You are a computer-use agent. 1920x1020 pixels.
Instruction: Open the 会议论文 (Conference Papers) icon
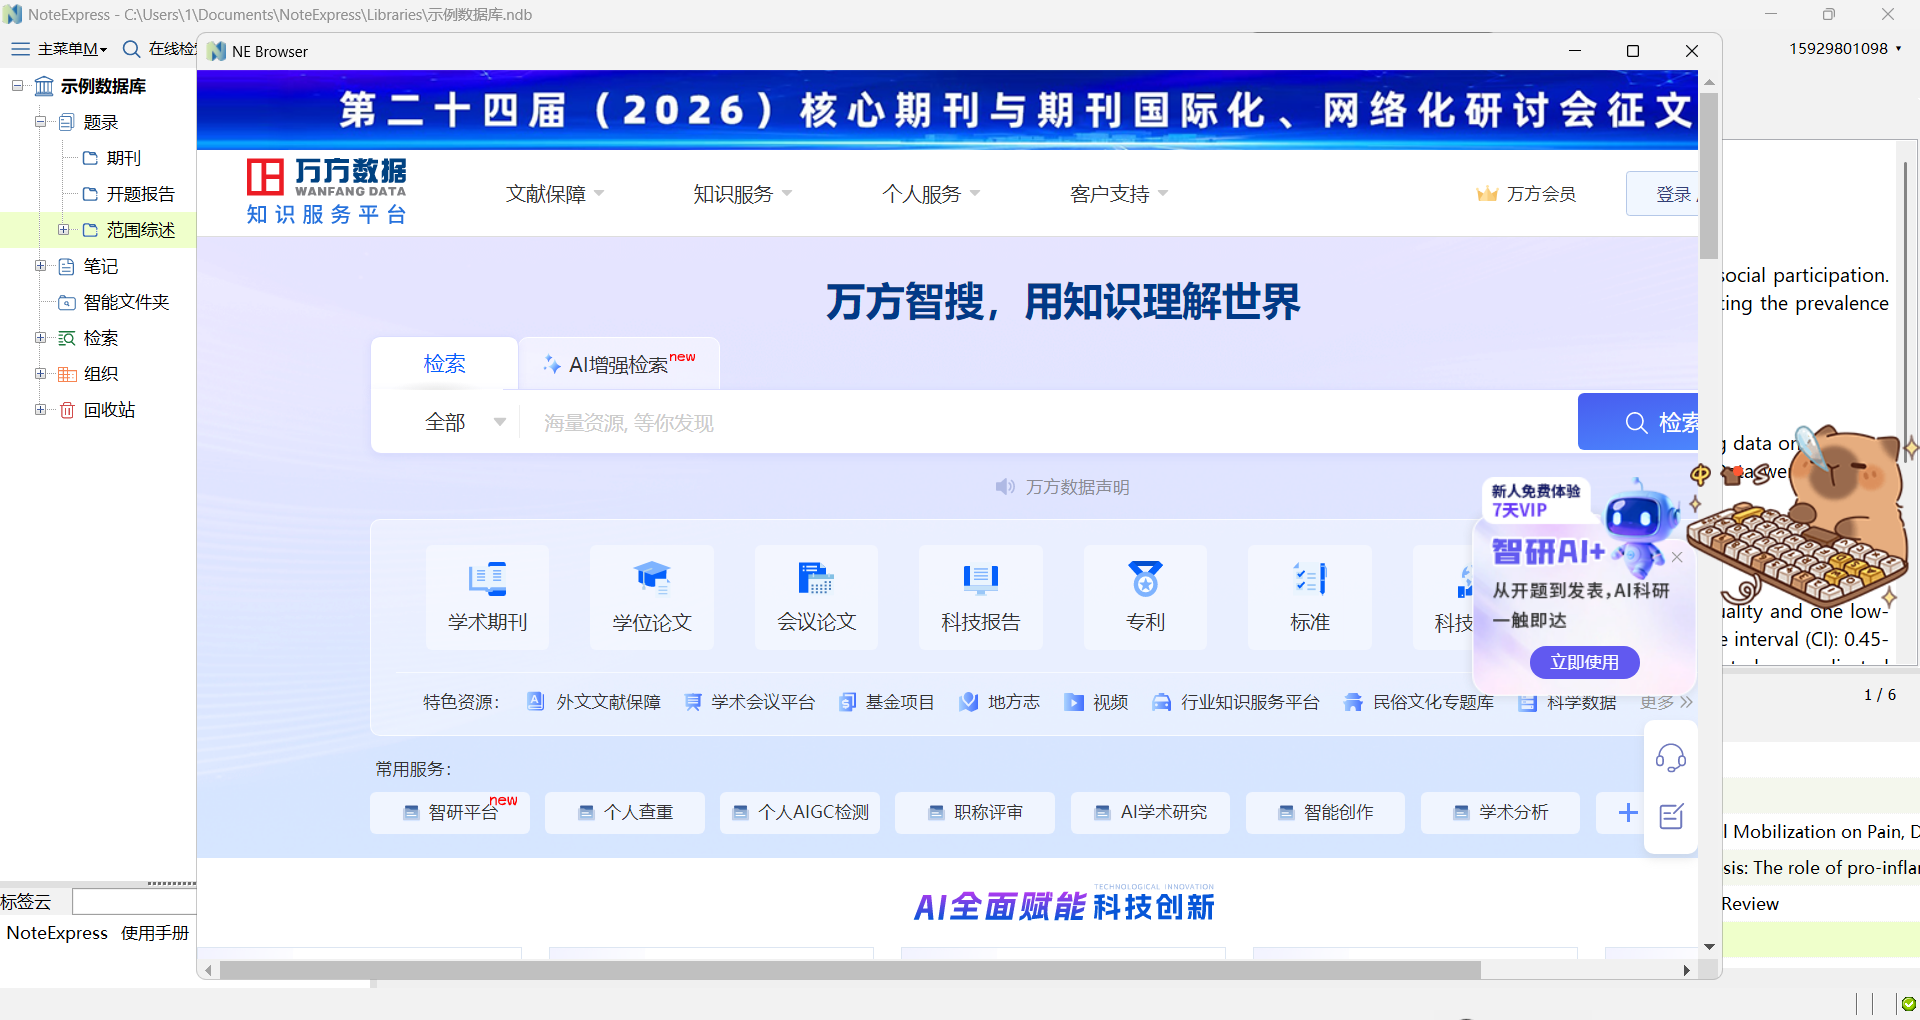[815, 595]
